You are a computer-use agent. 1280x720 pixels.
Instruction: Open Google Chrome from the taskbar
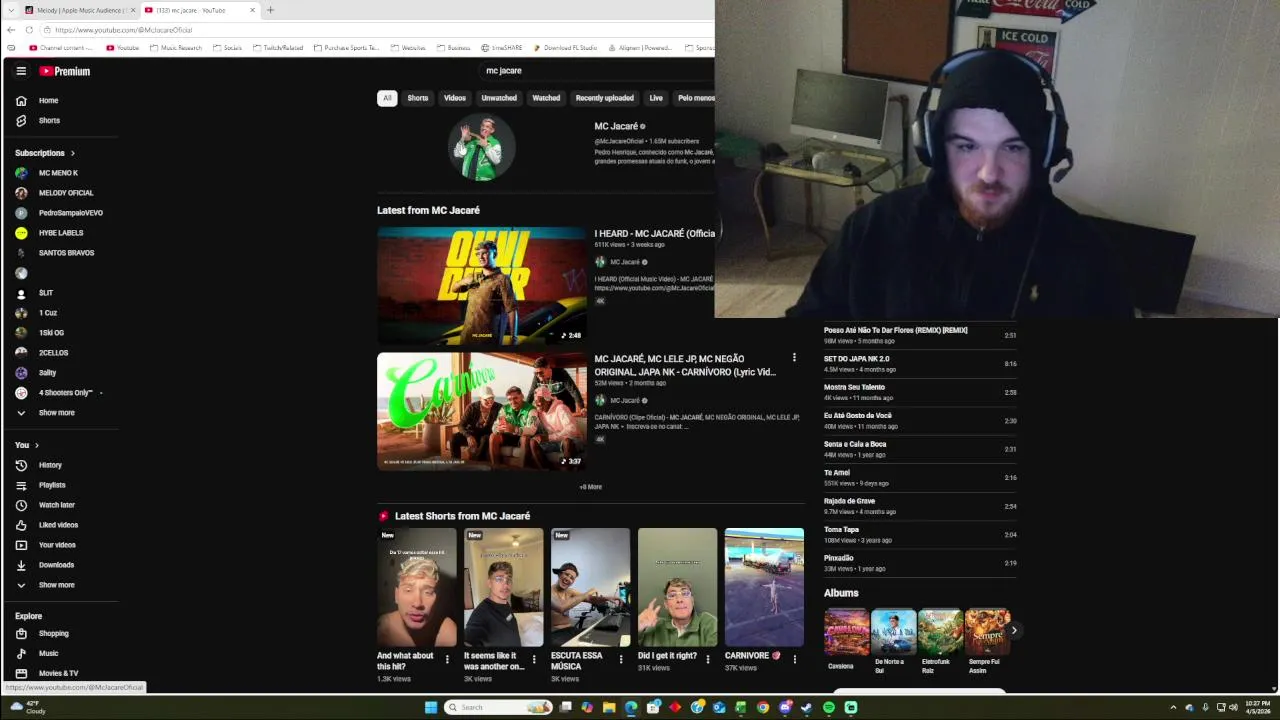pyautogui.click(x=763, y=707)
